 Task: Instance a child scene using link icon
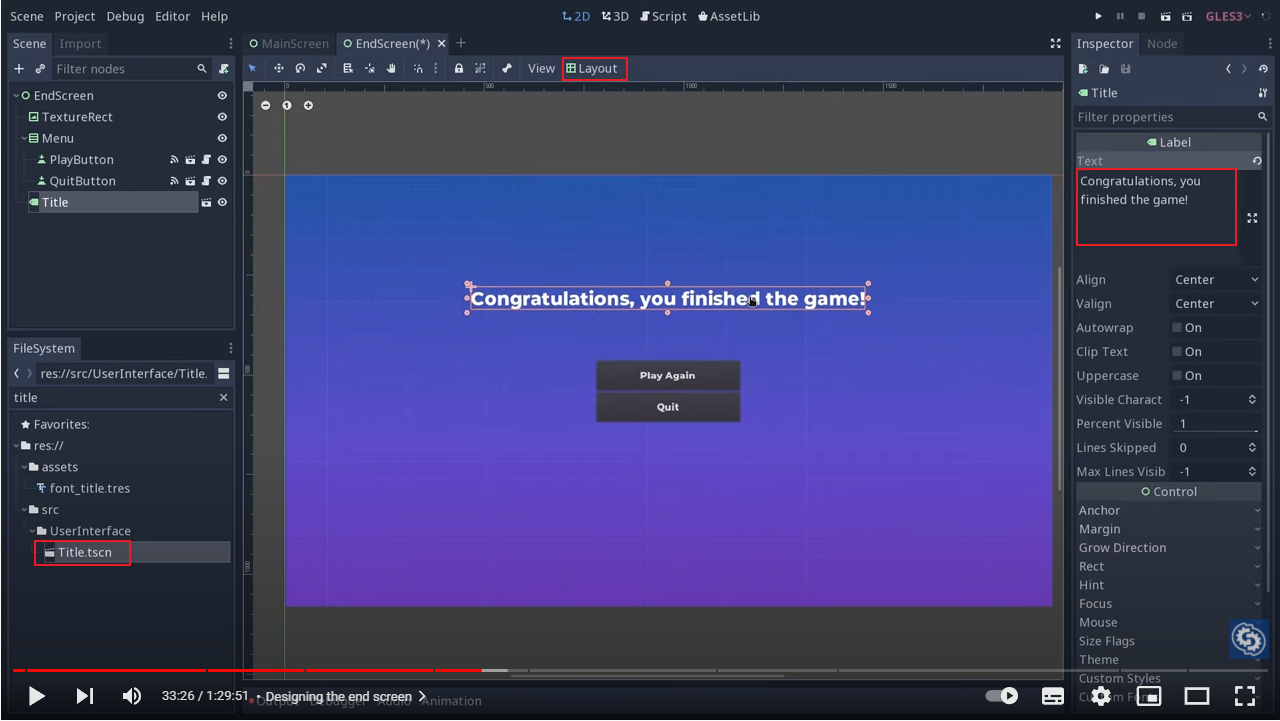(40, 69)
